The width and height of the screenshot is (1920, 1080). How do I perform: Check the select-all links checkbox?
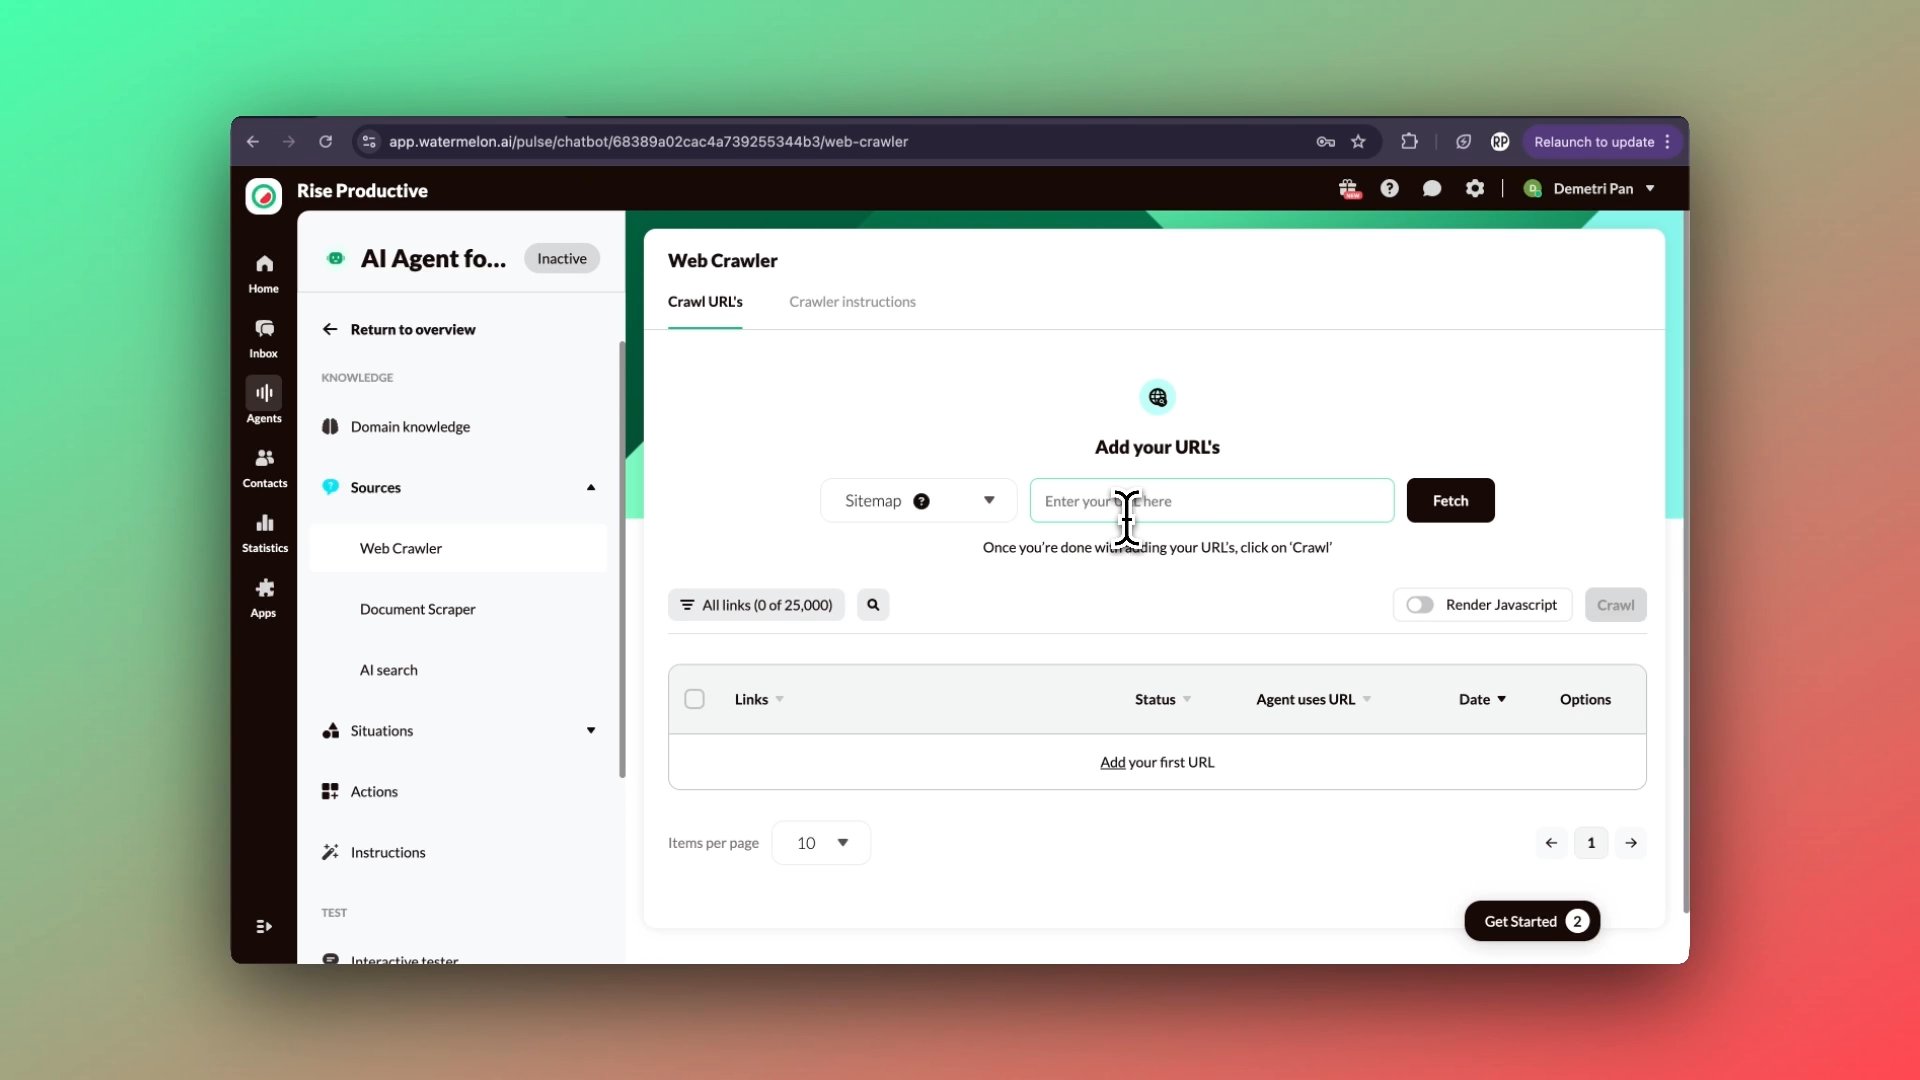point(694,699)
